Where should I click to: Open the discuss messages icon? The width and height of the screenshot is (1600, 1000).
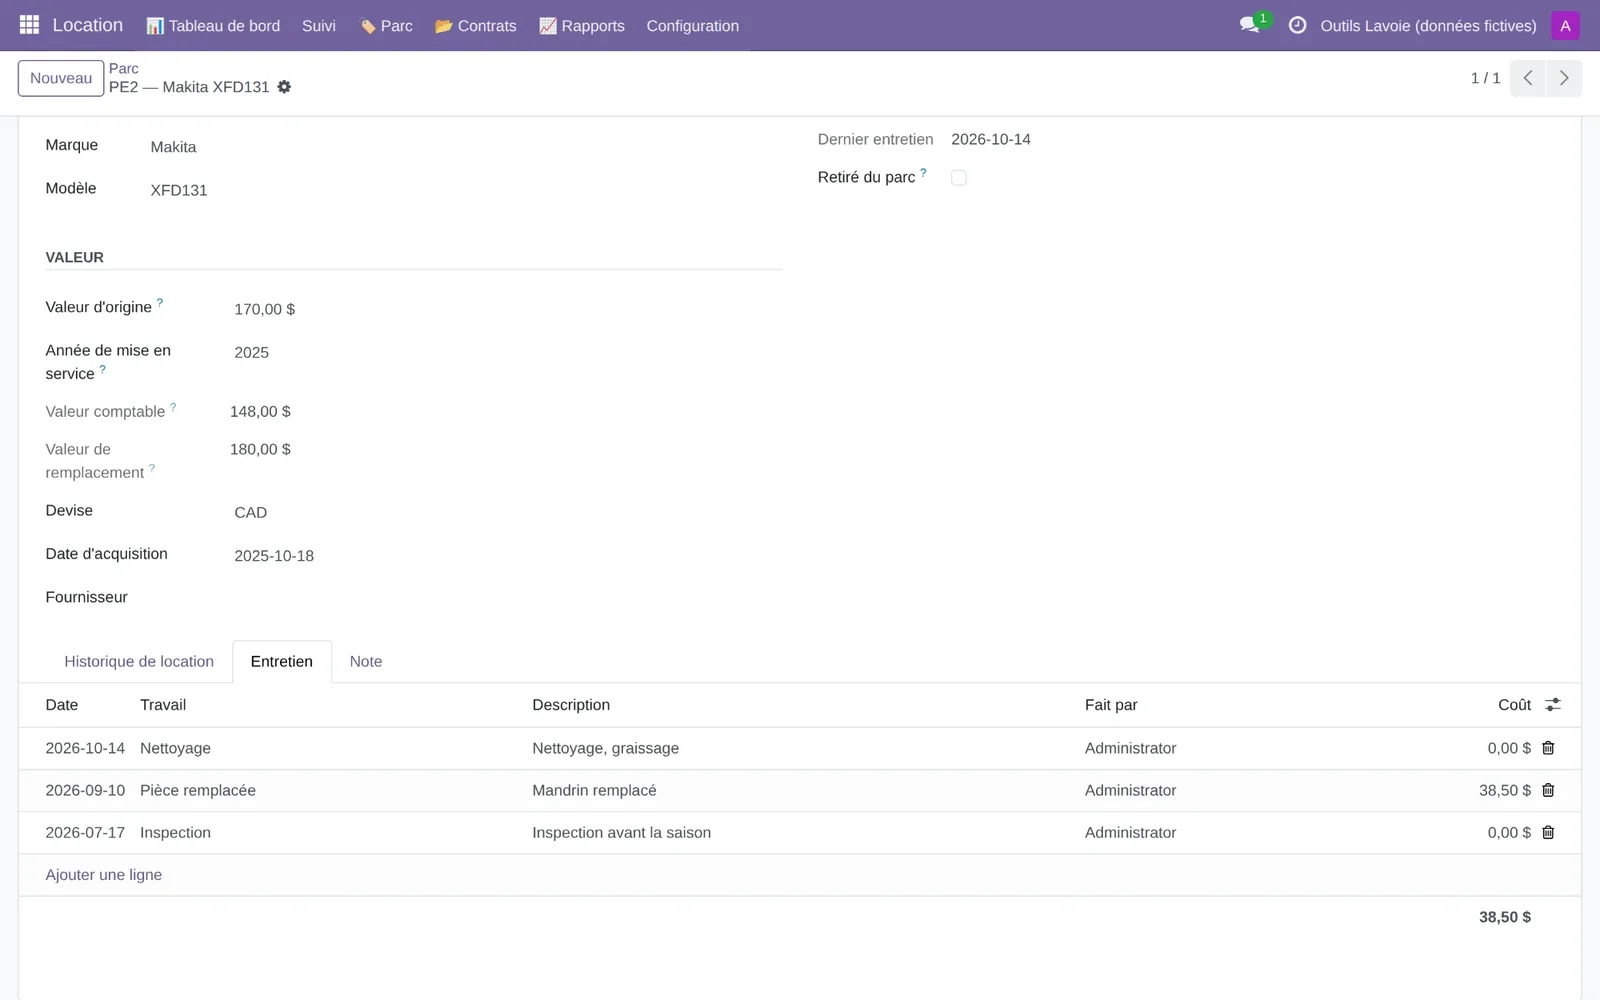coord(1250,25)
